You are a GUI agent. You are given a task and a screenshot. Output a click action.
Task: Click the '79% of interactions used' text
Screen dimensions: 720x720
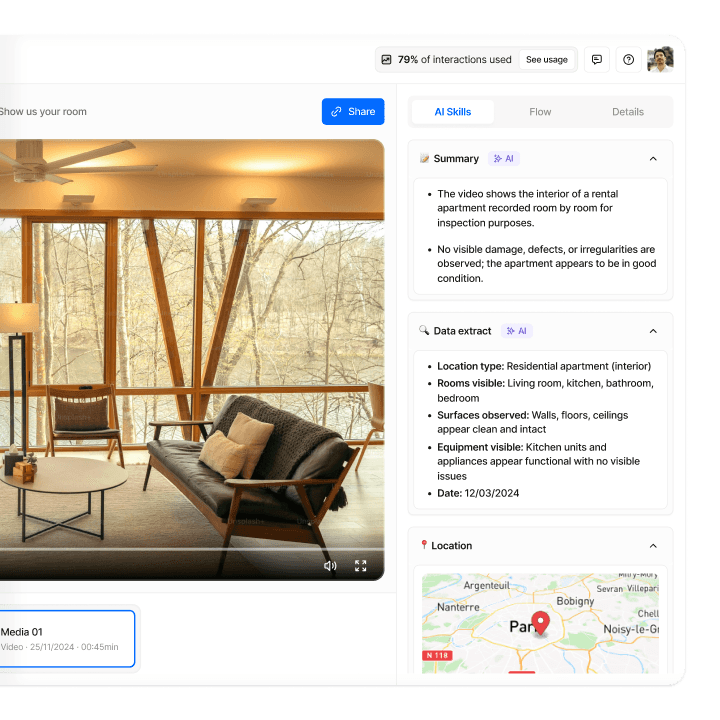click(454, 60)
